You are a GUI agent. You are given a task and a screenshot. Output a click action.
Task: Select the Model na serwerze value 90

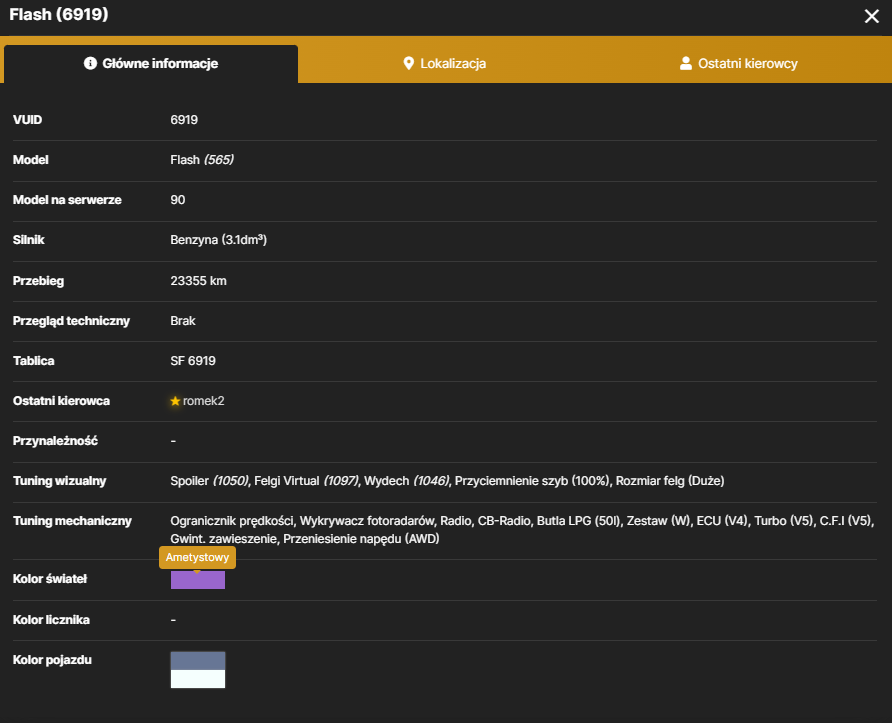point(177,200)
